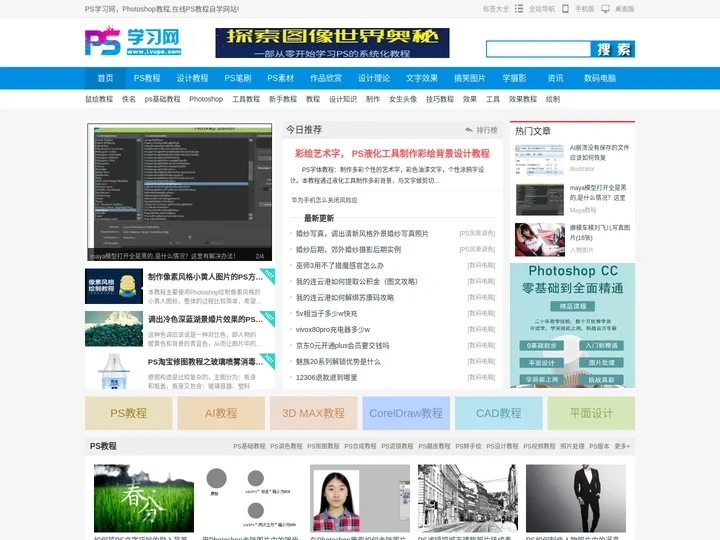Select the CorelDraw教程 category tile

(x=406, y=413)
